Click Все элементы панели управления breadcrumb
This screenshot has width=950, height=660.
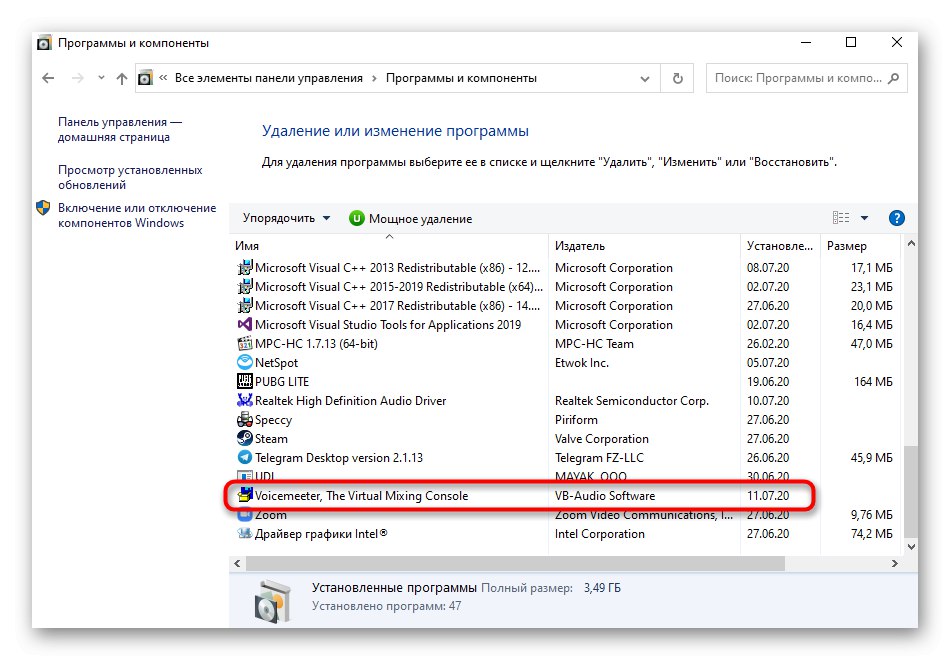pos(268,78)
